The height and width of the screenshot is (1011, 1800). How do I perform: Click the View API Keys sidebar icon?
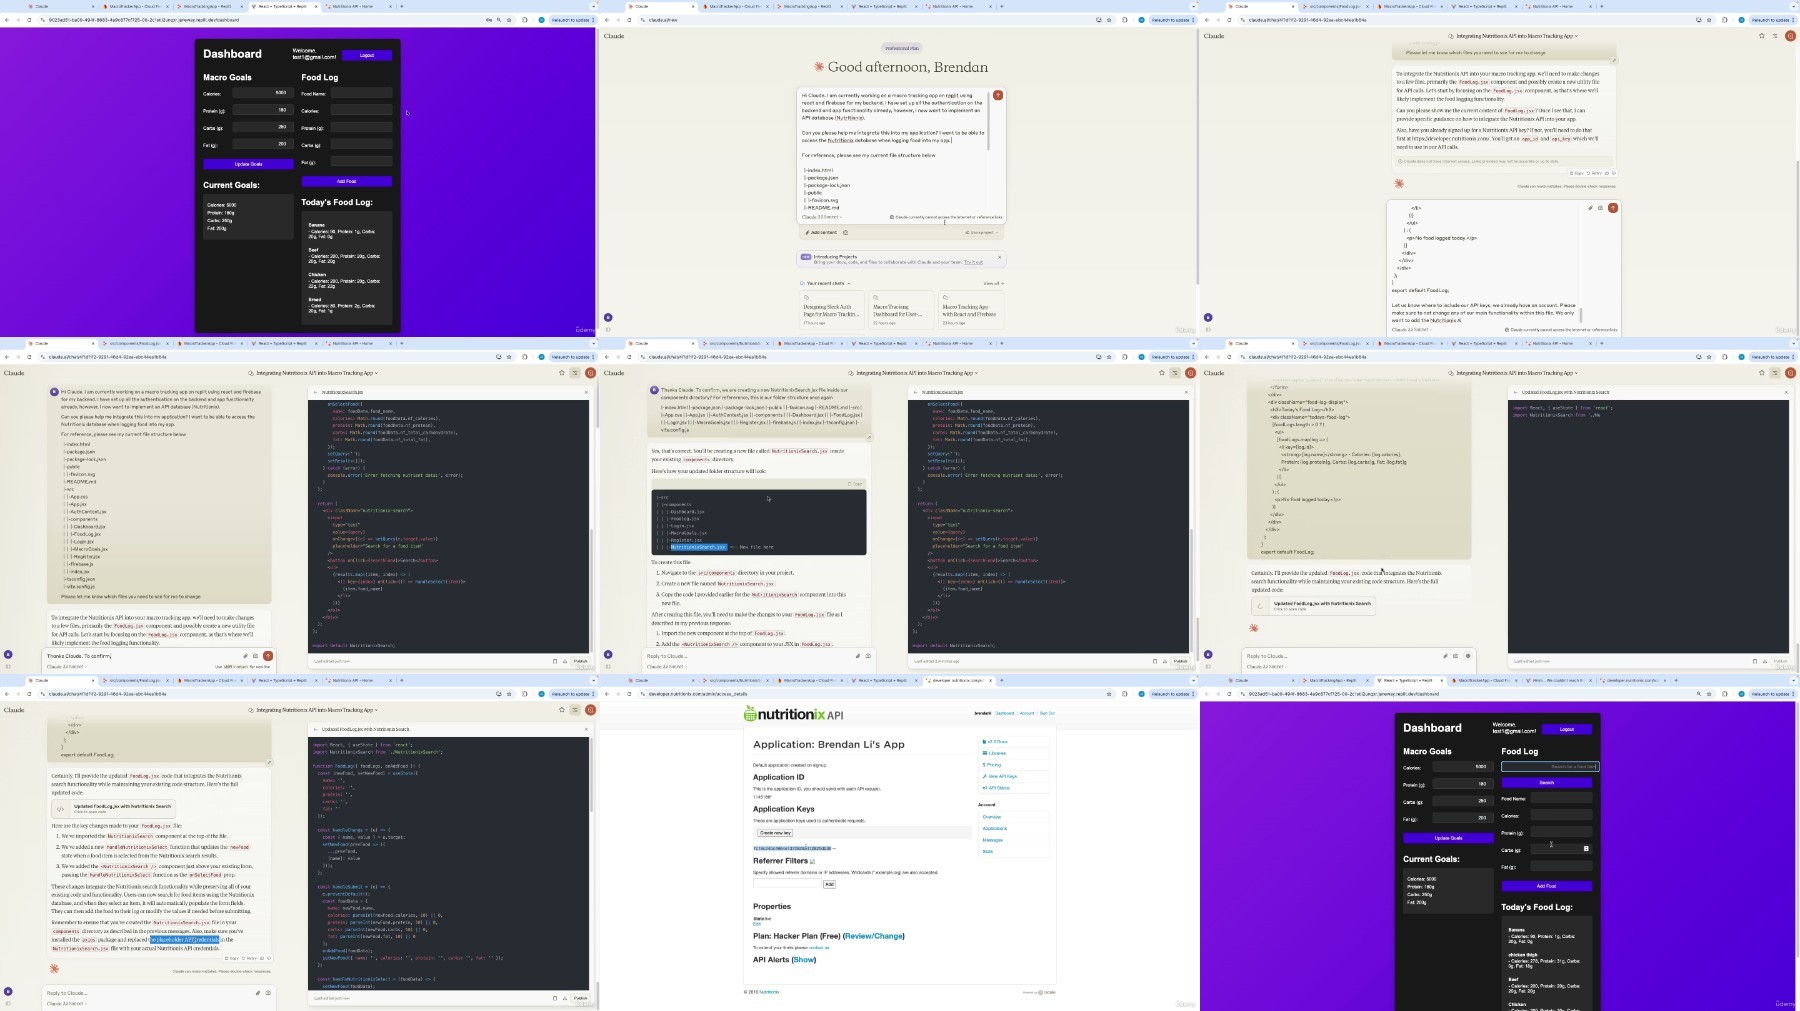(x=985, y=776)
